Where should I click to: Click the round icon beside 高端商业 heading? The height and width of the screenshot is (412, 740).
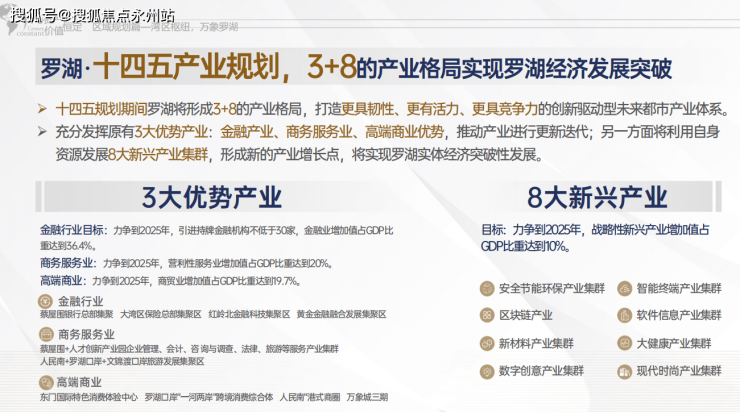pyautogui.click(x=46, y=382)
